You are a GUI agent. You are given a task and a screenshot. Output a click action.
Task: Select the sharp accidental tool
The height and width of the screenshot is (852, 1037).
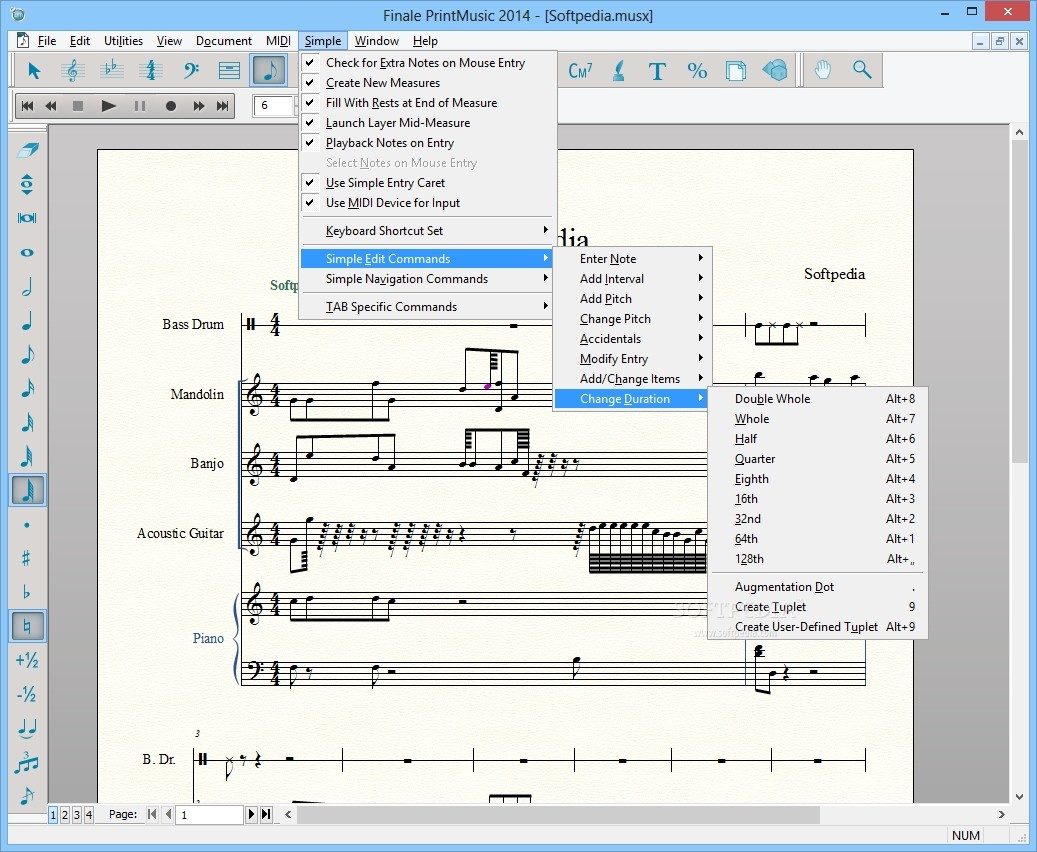[27, 558]
